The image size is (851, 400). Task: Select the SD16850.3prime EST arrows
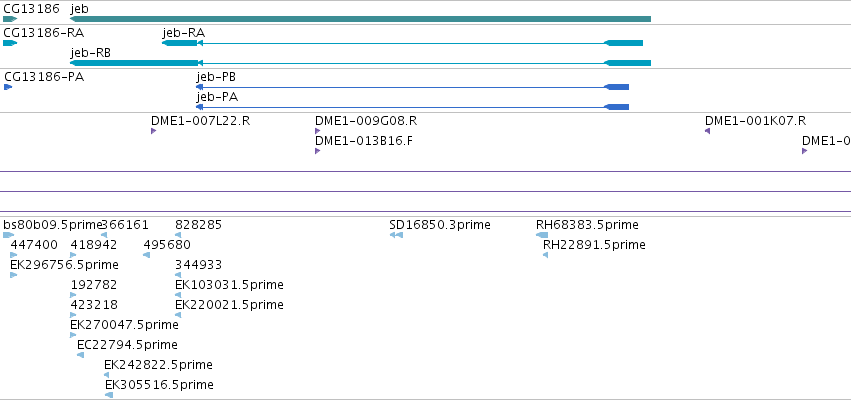(x=396, y=235)
